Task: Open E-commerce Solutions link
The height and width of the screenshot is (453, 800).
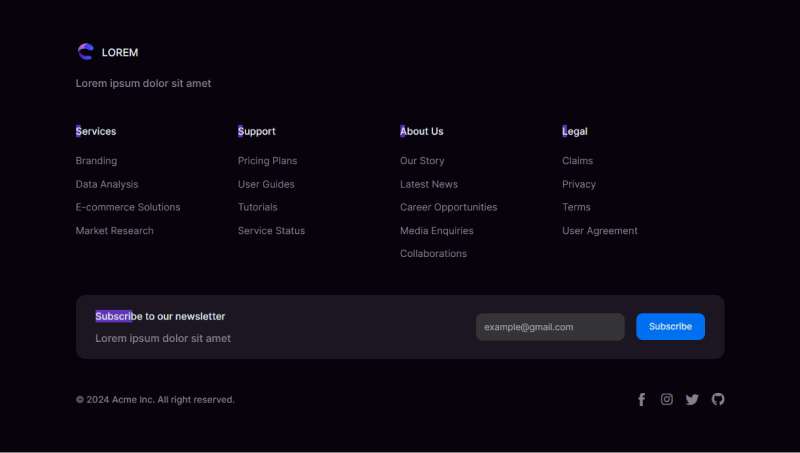Action: pos(128,207)
